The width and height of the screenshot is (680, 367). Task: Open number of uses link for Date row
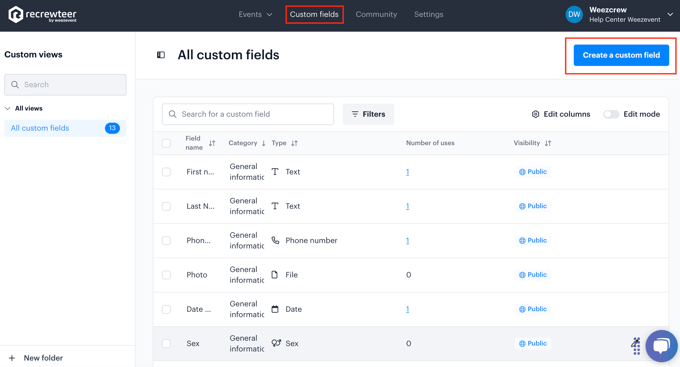tap(408, 309)
